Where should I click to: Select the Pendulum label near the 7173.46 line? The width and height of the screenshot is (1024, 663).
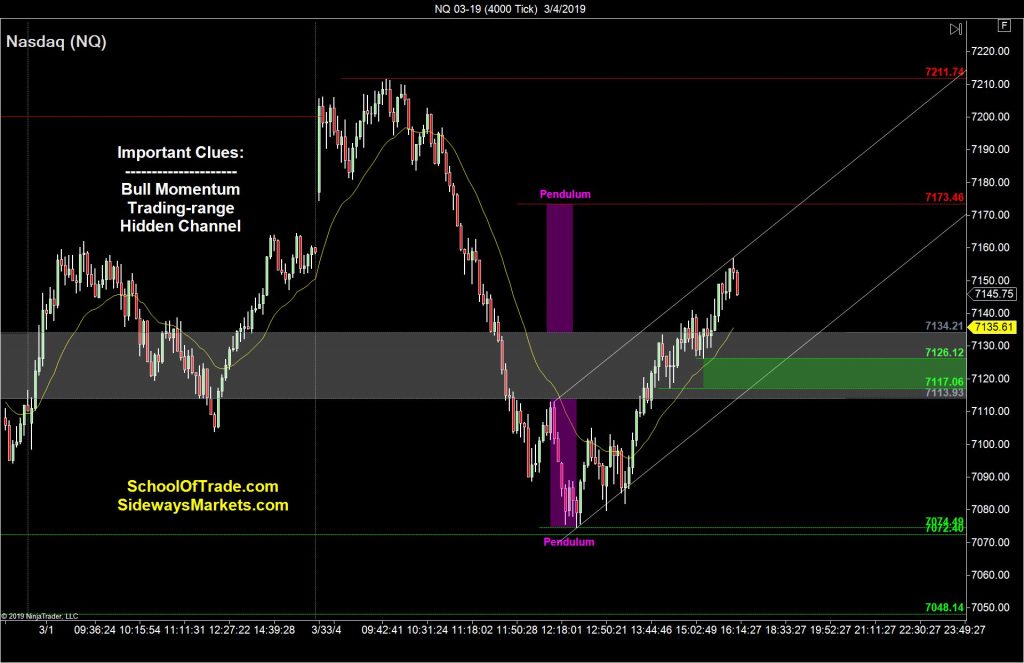click(565, 194)
